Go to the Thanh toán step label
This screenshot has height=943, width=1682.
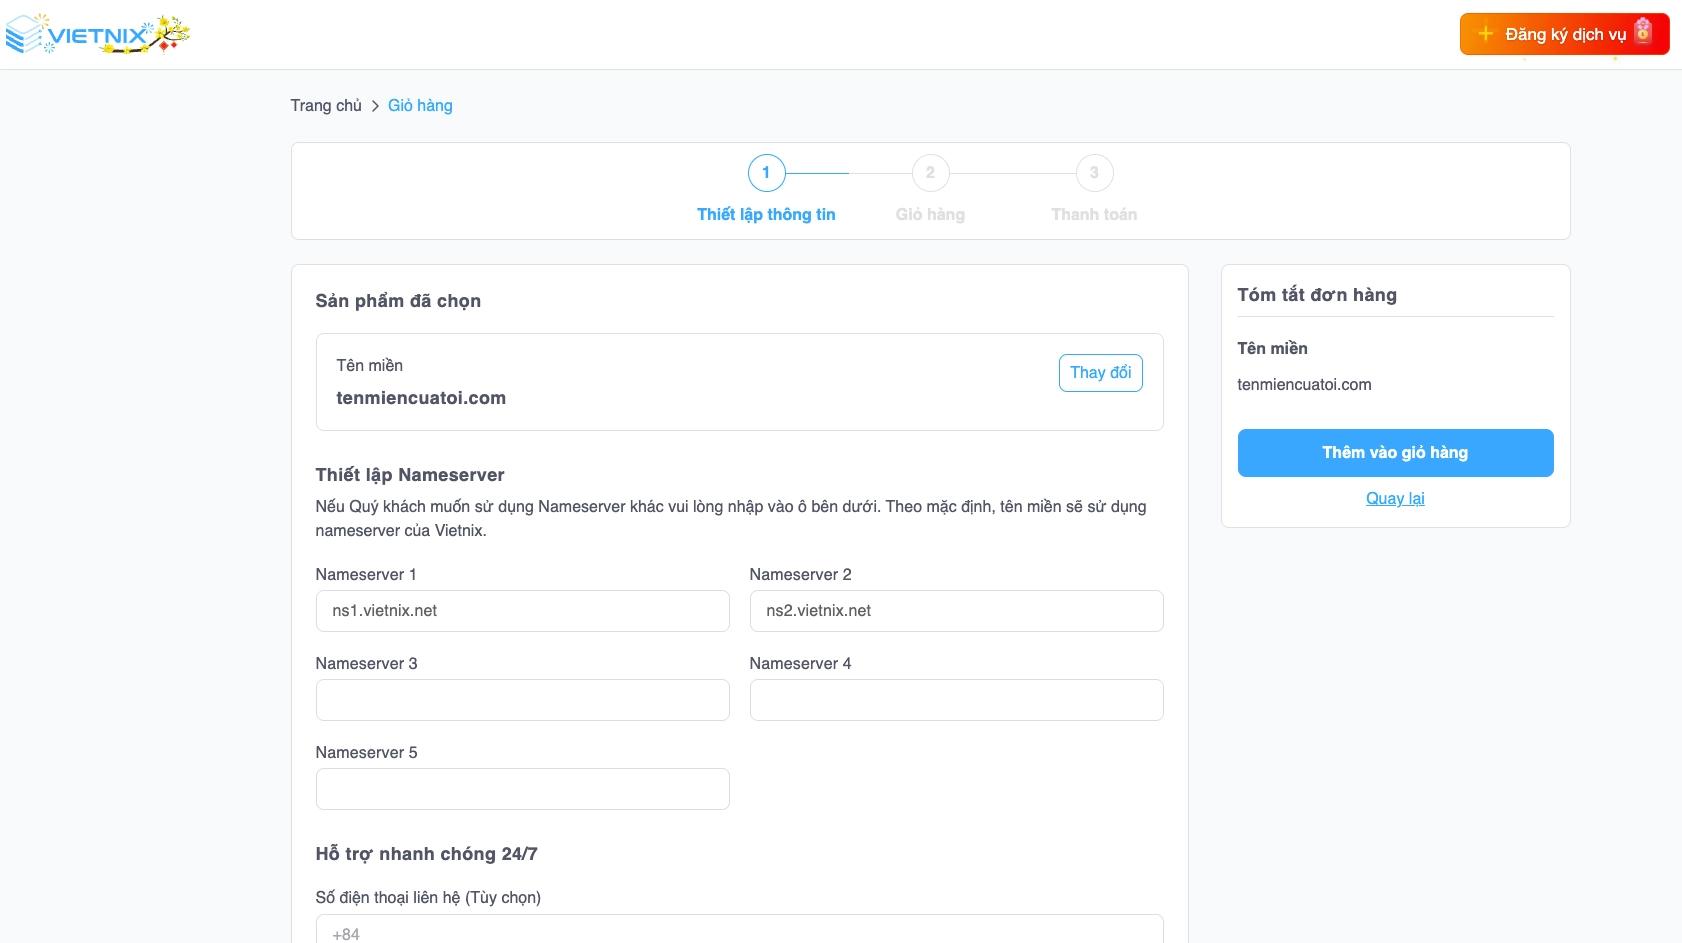[1094, 214]
